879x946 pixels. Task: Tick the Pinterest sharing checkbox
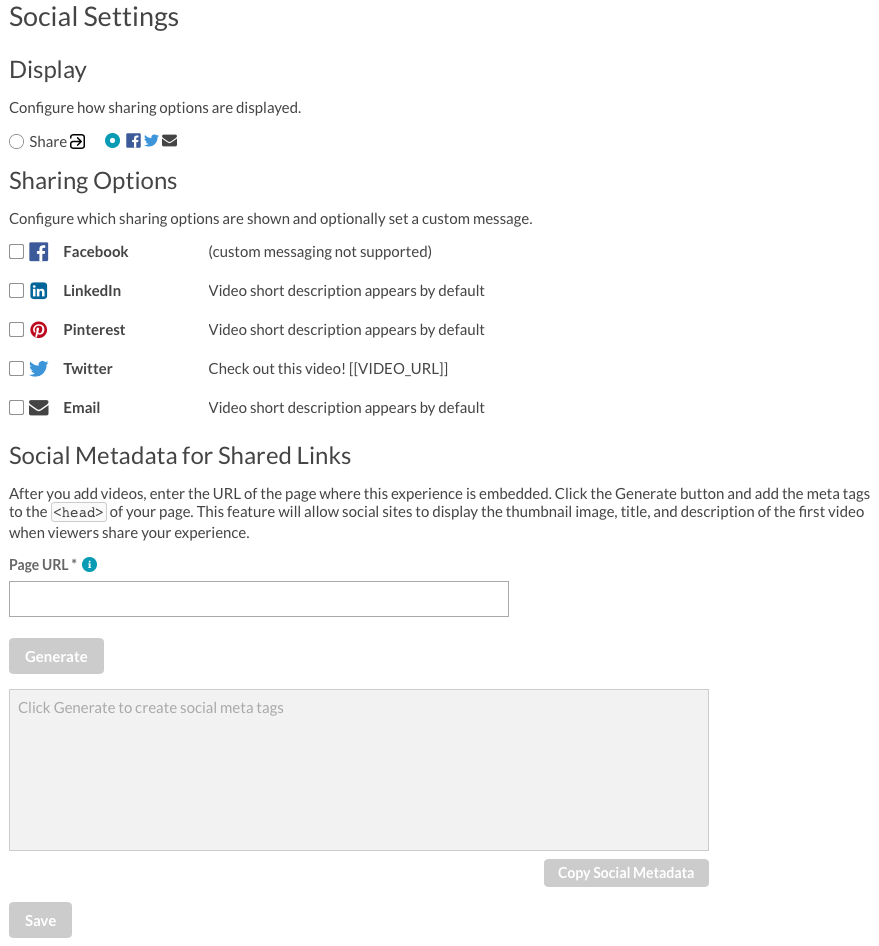(x=17, y=329)
